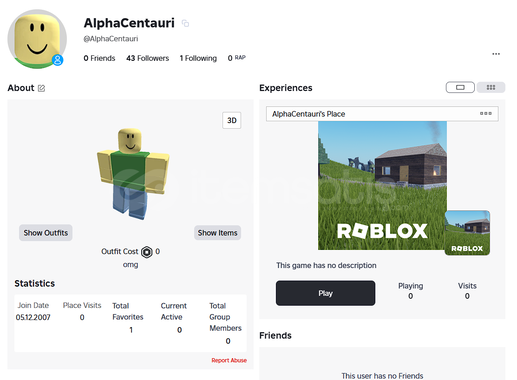517x380 pixels.
Task: Select the small Roblox game thumbnail
Action: (467, 233)
